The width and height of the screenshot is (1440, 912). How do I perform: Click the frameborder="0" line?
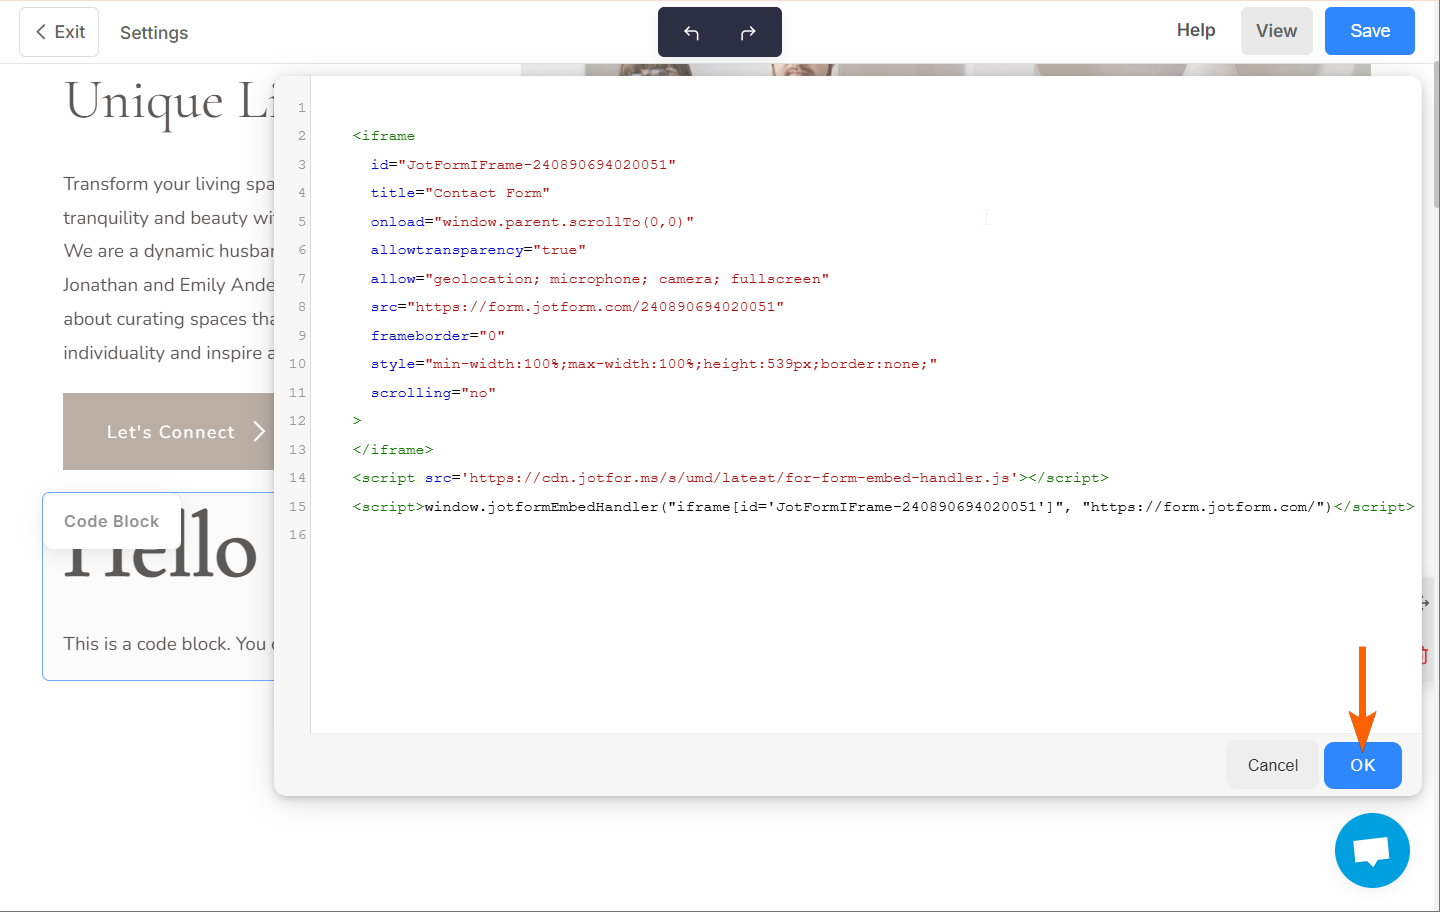(438, 336)
